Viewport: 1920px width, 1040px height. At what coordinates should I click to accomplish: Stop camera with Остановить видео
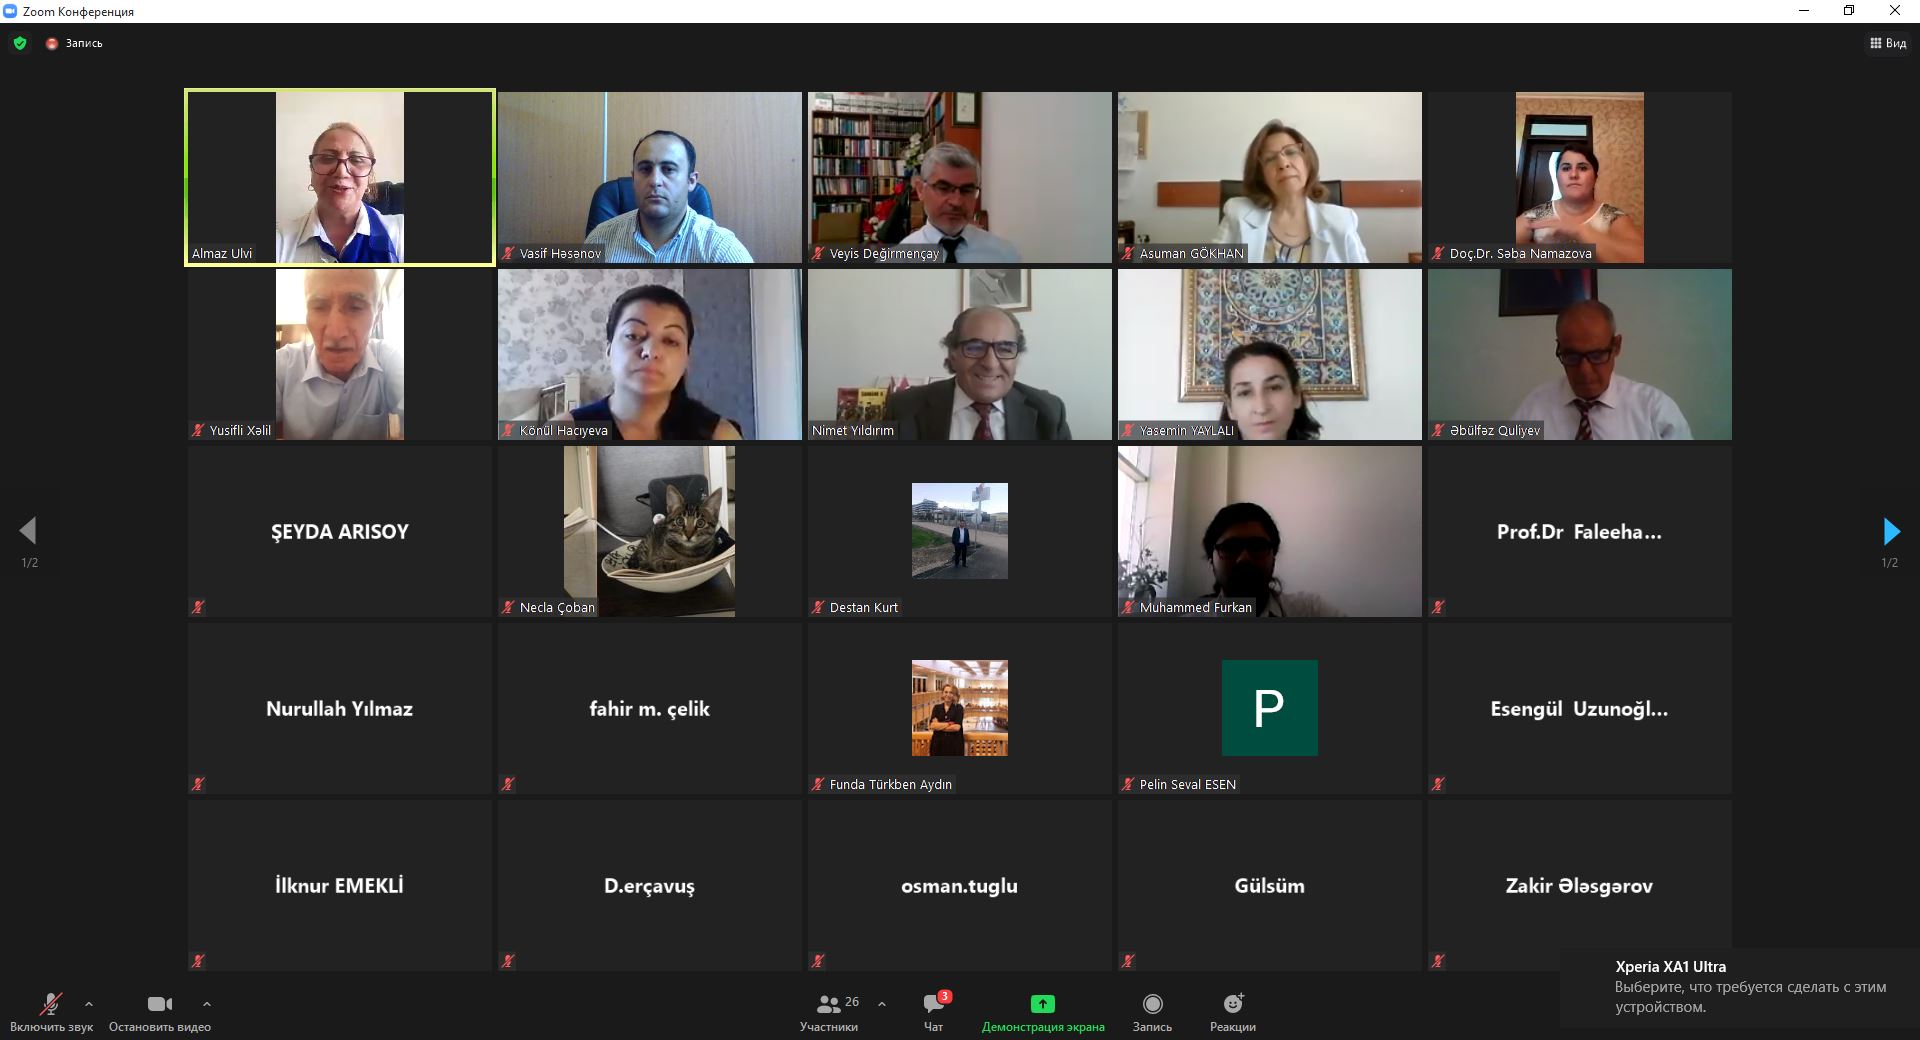click(160, 1012)
